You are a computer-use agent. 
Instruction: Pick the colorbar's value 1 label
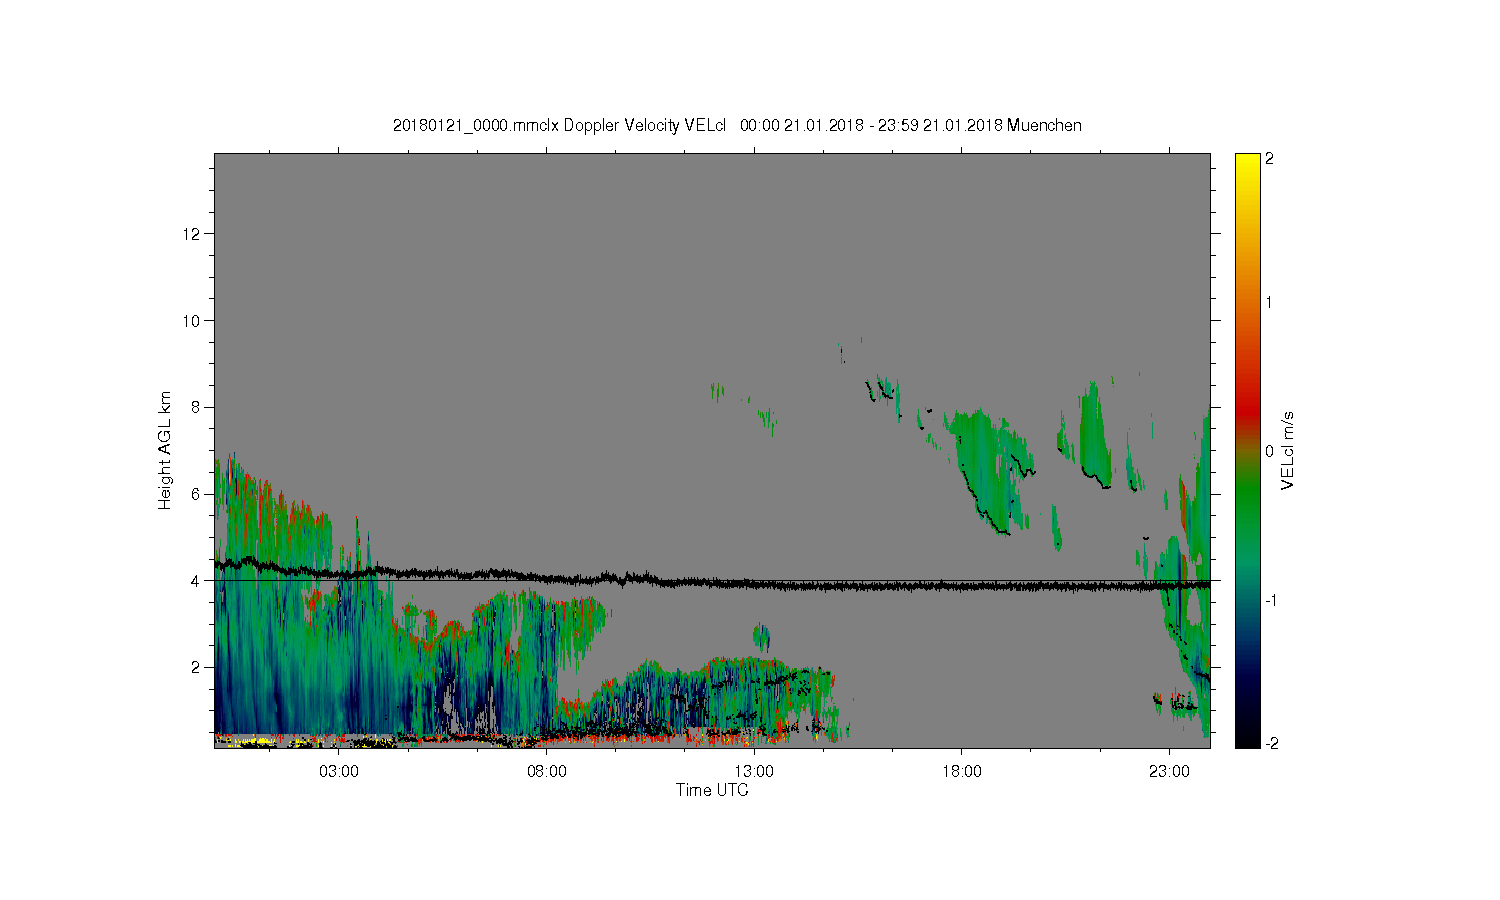[x=1269, y=302]
